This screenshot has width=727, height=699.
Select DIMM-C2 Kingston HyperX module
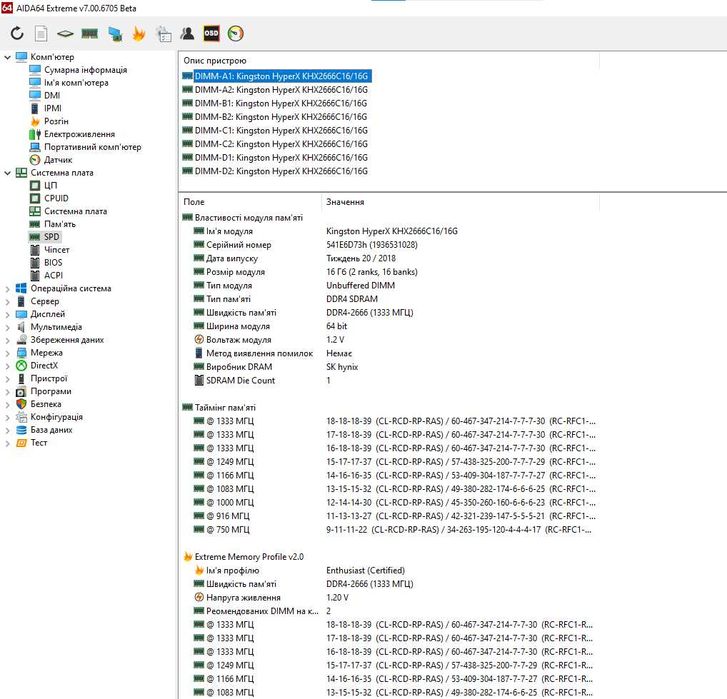(281, 144)
